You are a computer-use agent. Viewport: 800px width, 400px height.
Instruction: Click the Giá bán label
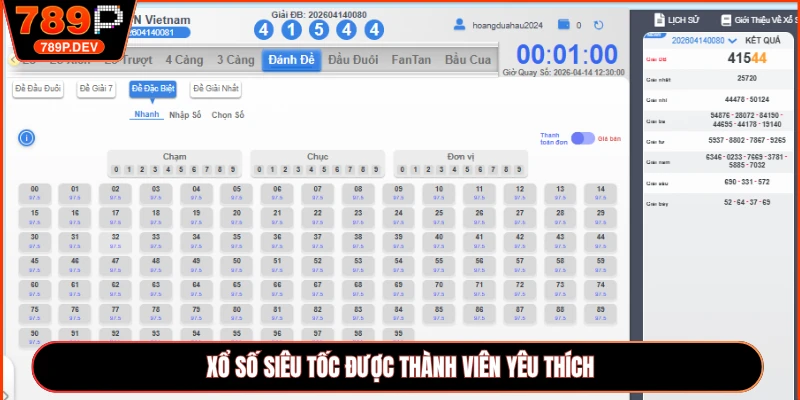(610, 139)
